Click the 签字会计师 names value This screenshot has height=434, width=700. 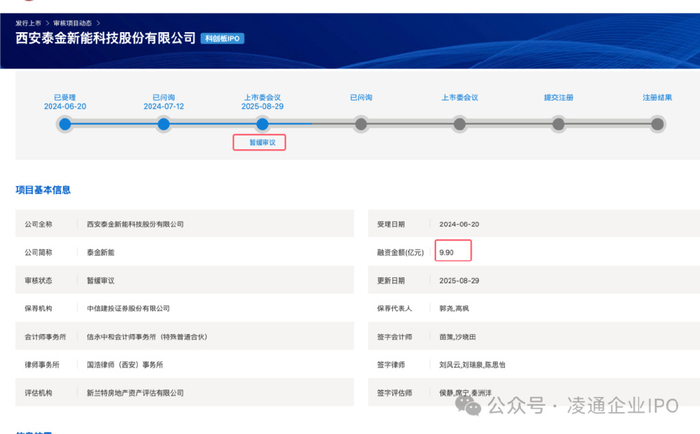click(458, 337)
